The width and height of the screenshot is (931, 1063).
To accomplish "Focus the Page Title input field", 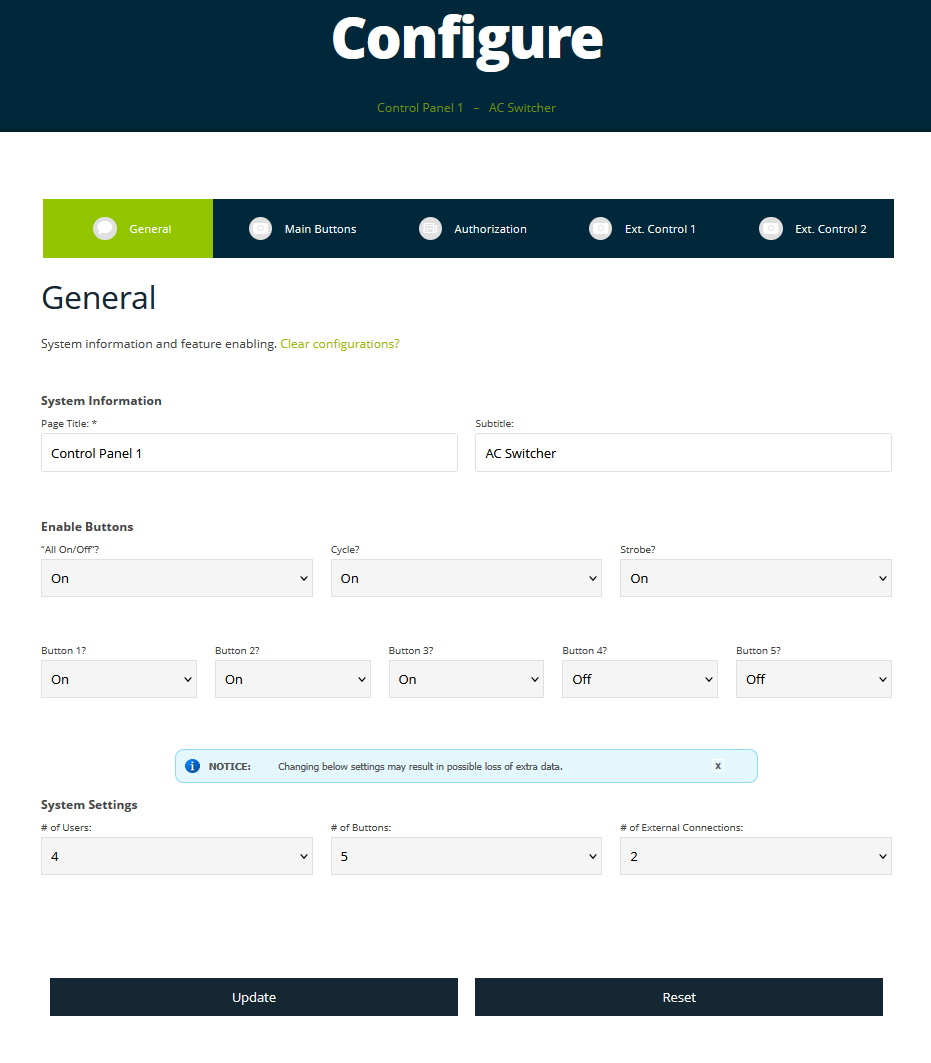I will pyautogui.click(x=249, y=453).
